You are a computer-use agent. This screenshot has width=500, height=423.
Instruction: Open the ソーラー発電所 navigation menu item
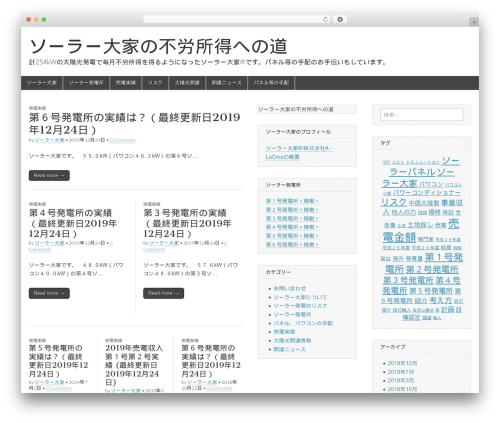pyautogui.click(x=86, y=83)
